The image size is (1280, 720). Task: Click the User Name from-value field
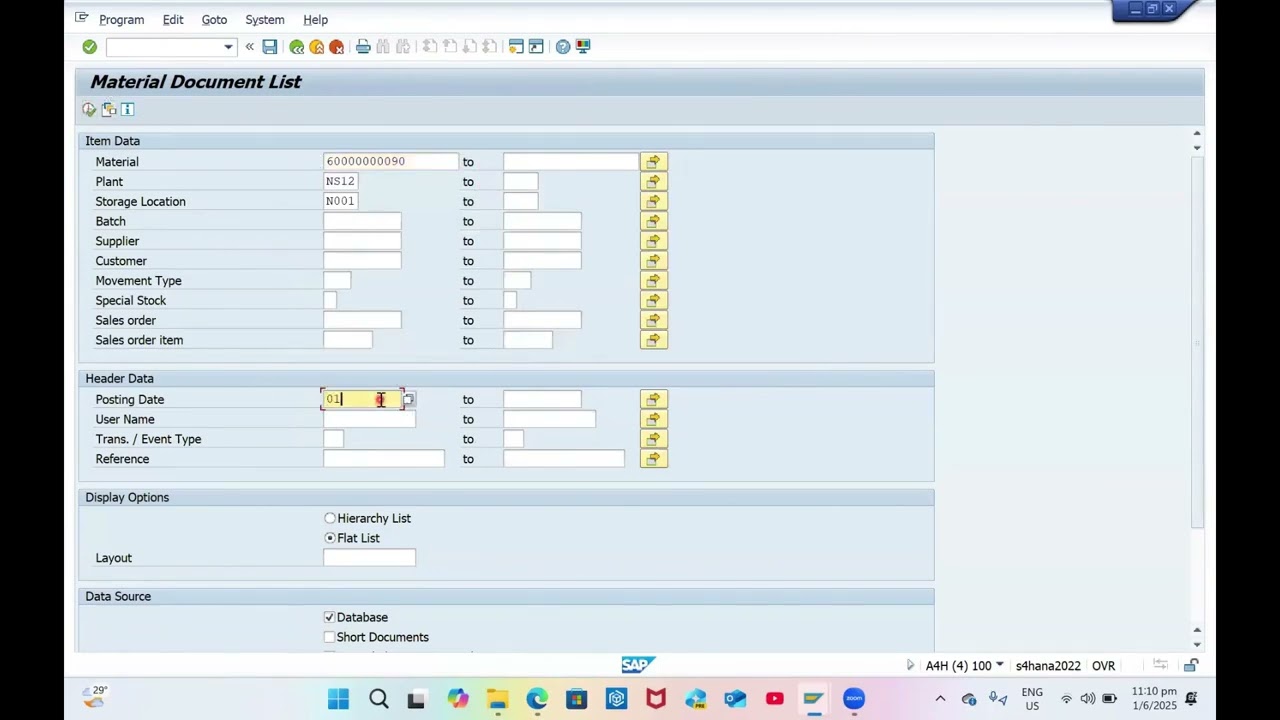[369, 419]
